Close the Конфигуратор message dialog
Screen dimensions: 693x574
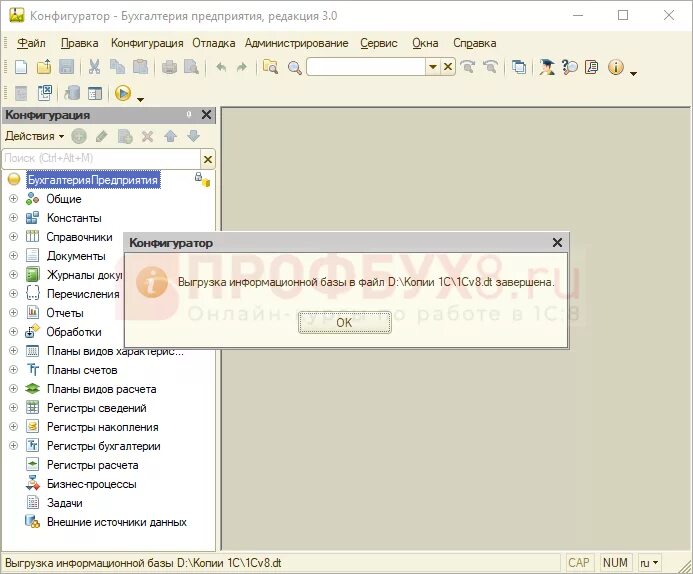pyautogui.click(x=557, y=242)
